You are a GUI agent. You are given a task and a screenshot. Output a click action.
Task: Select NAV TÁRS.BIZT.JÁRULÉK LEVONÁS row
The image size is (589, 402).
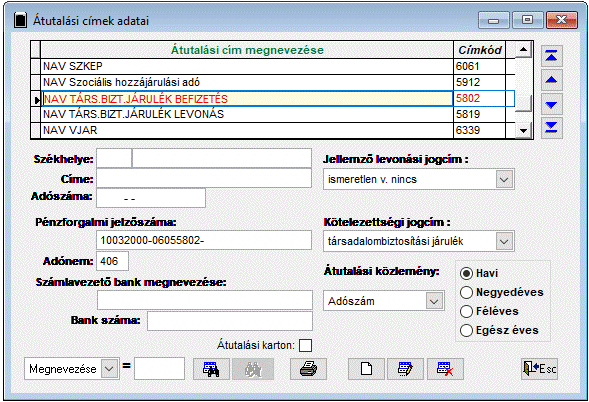click(x=247, y=114)
